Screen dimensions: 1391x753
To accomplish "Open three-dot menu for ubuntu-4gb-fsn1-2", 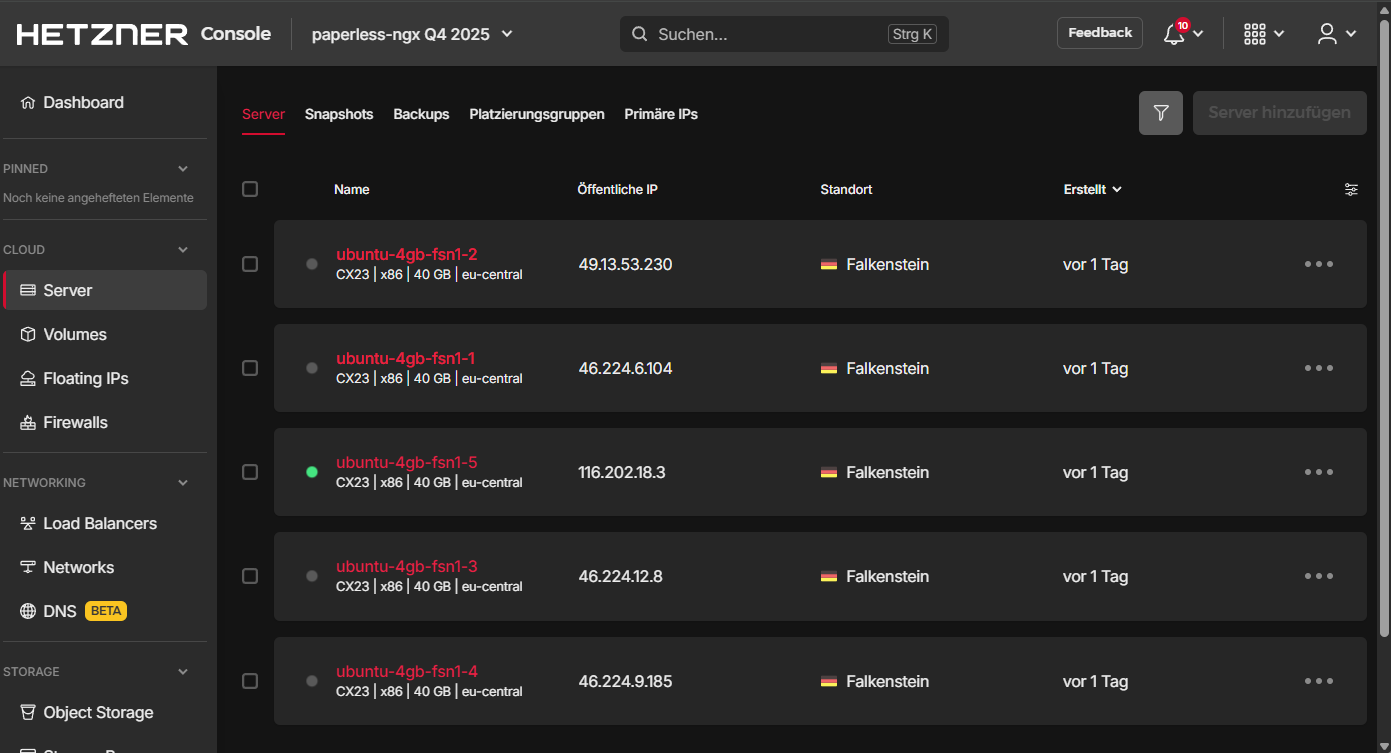I will point(1318,264).
